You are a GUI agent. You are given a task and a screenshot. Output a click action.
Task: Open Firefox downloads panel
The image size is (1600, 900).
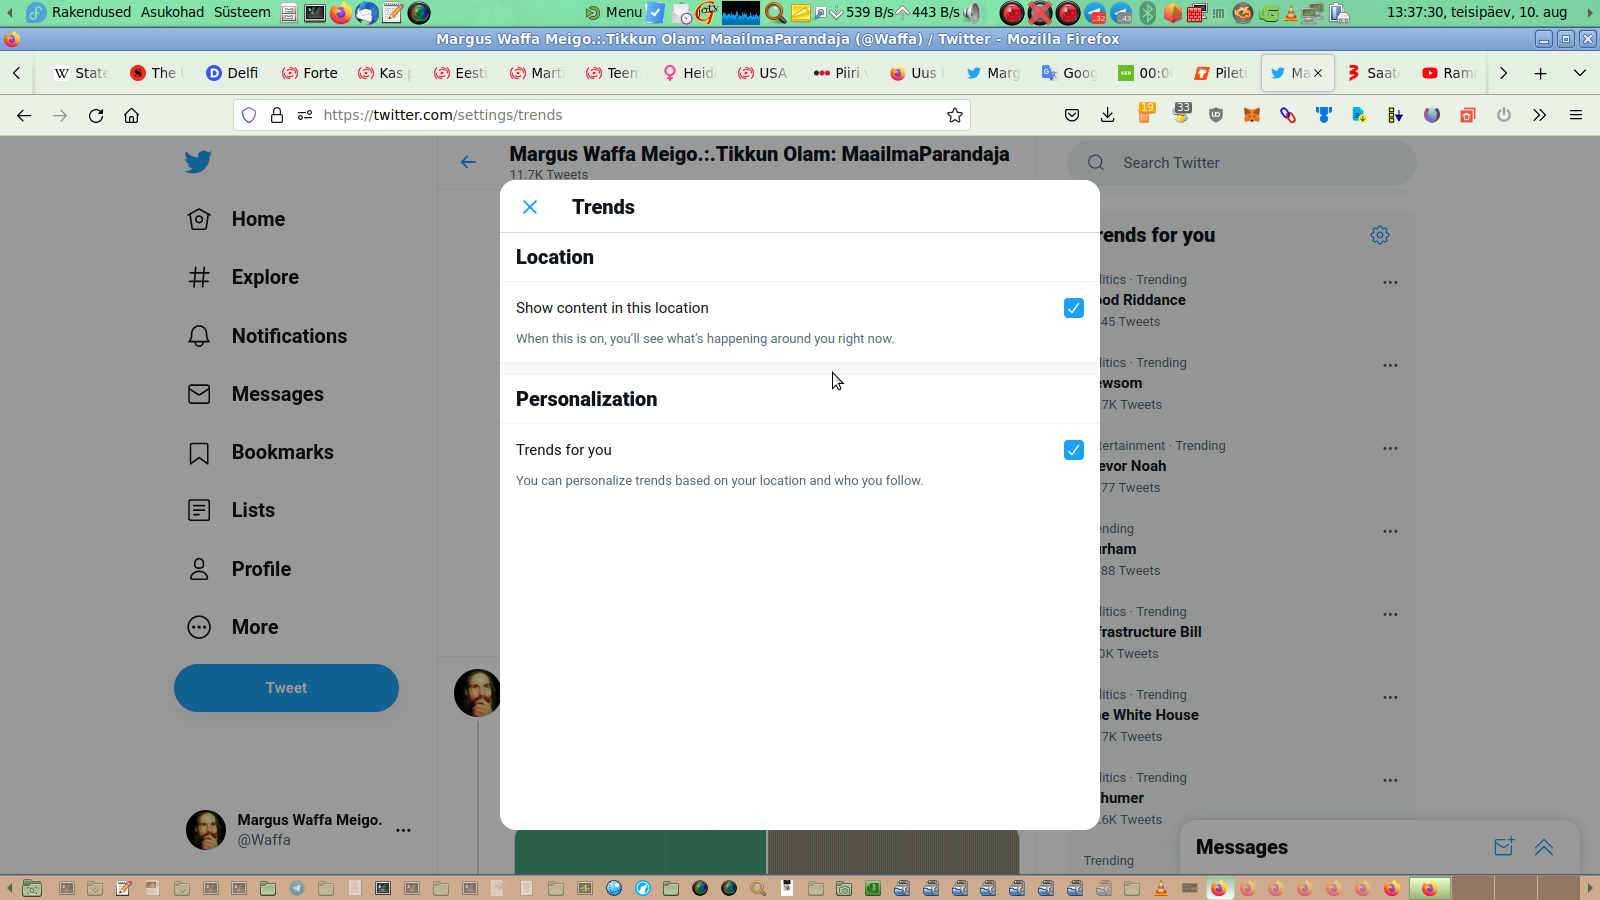(x=1108, y=115)
